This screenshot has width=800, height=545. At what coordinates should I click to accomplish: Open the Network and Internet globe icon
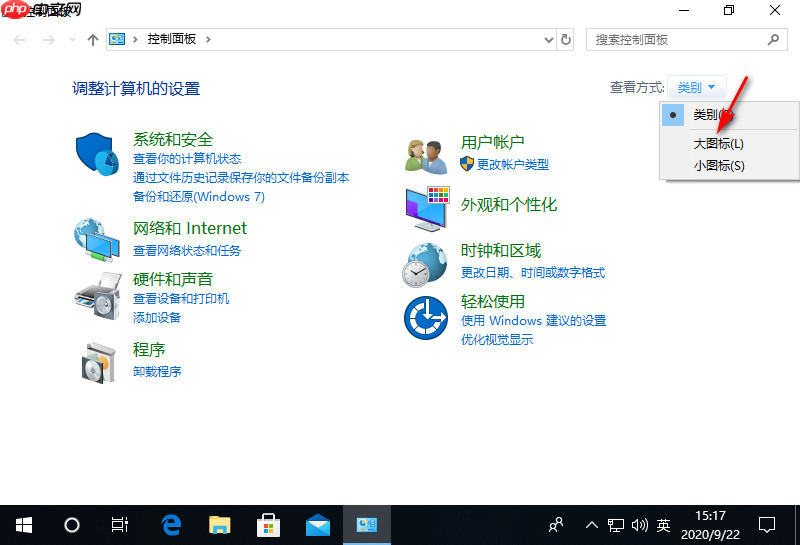pyautogui.click(x=97, y=240)
